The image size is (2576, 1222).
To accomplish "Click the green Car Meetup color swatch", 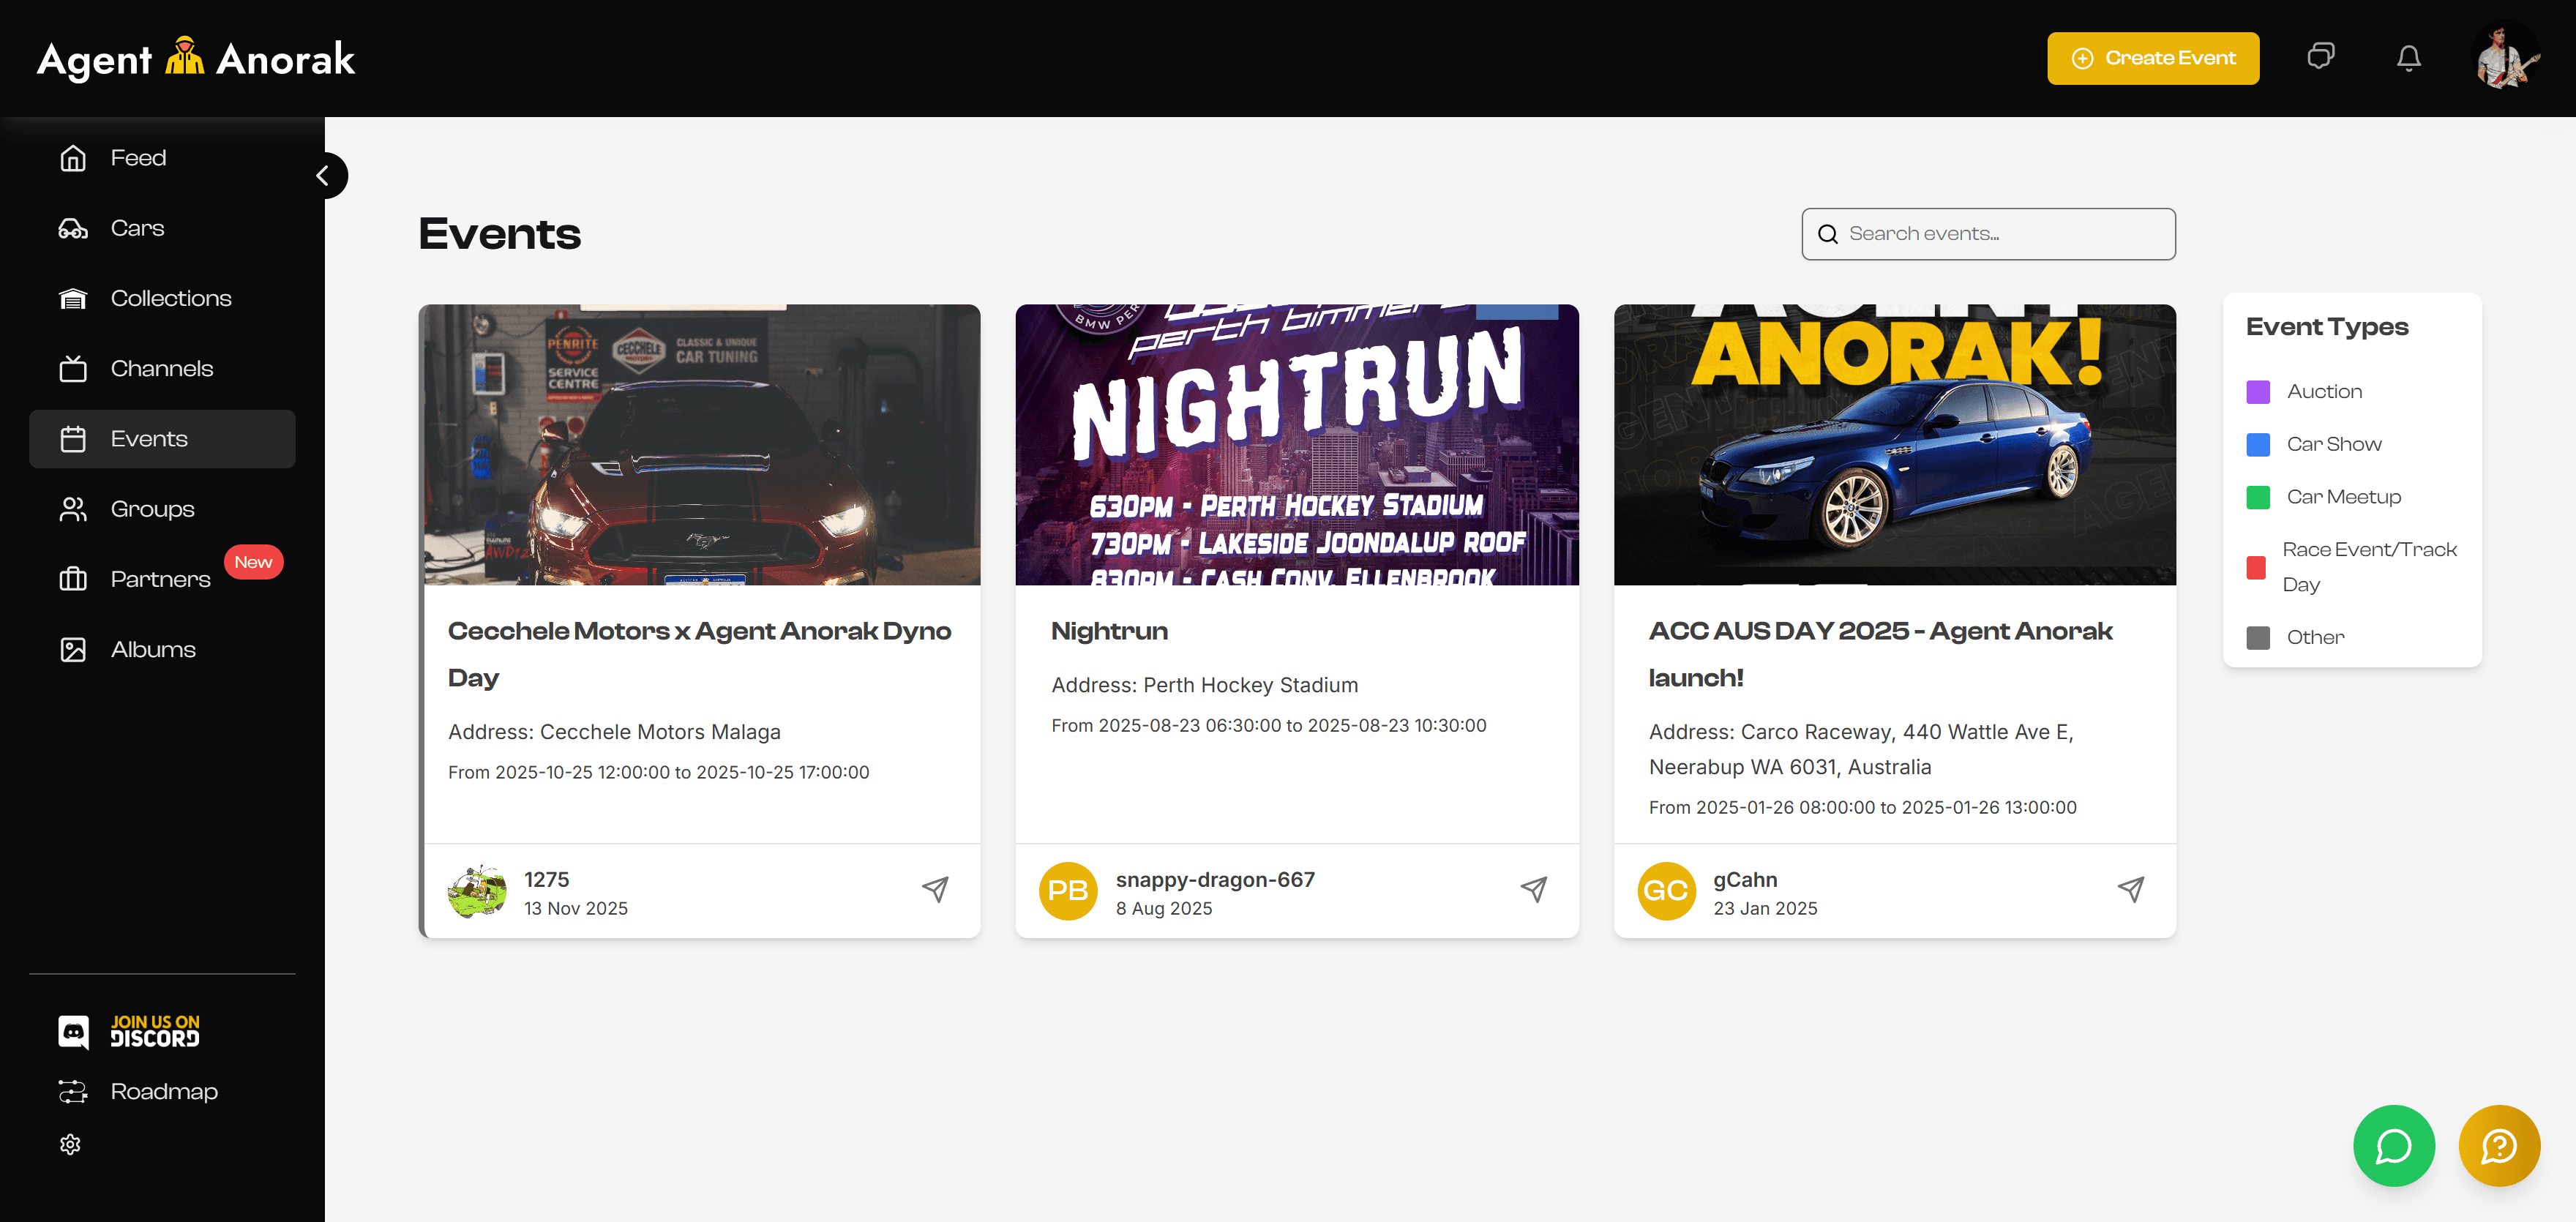I will click(2257, 497).
